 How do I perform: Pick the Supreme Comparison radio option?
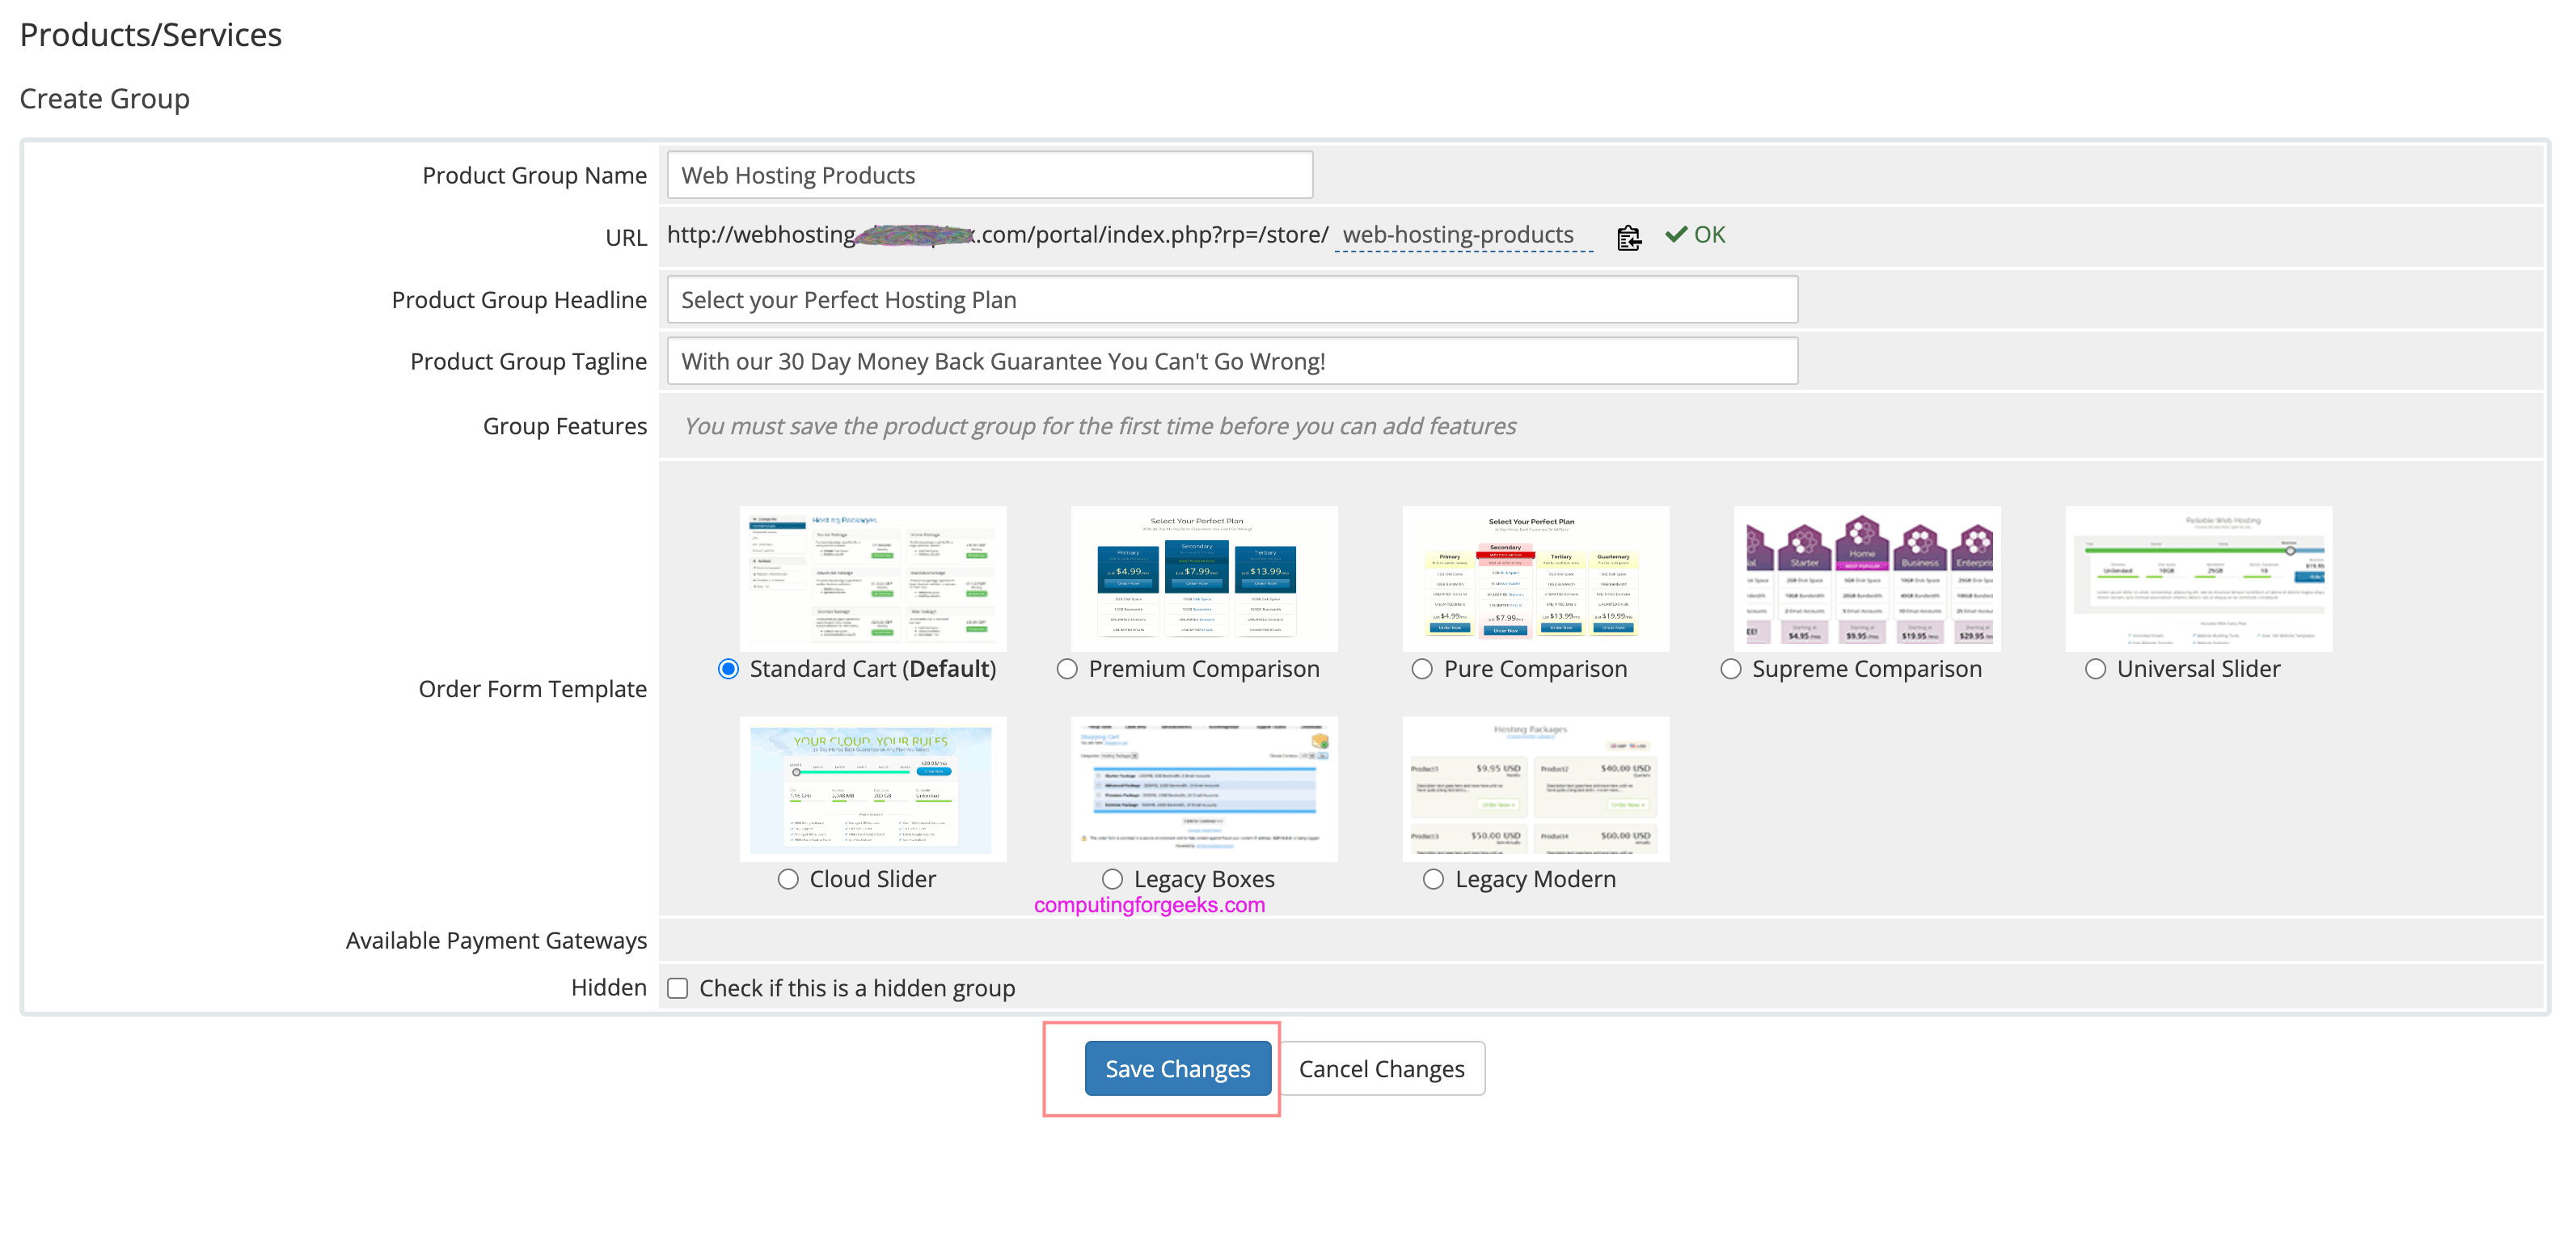coord(1730,669)
